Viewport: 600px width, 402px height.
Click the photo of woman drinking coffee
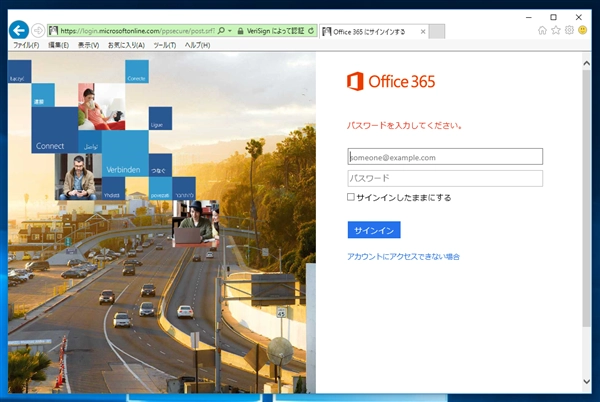click(101, 107)
